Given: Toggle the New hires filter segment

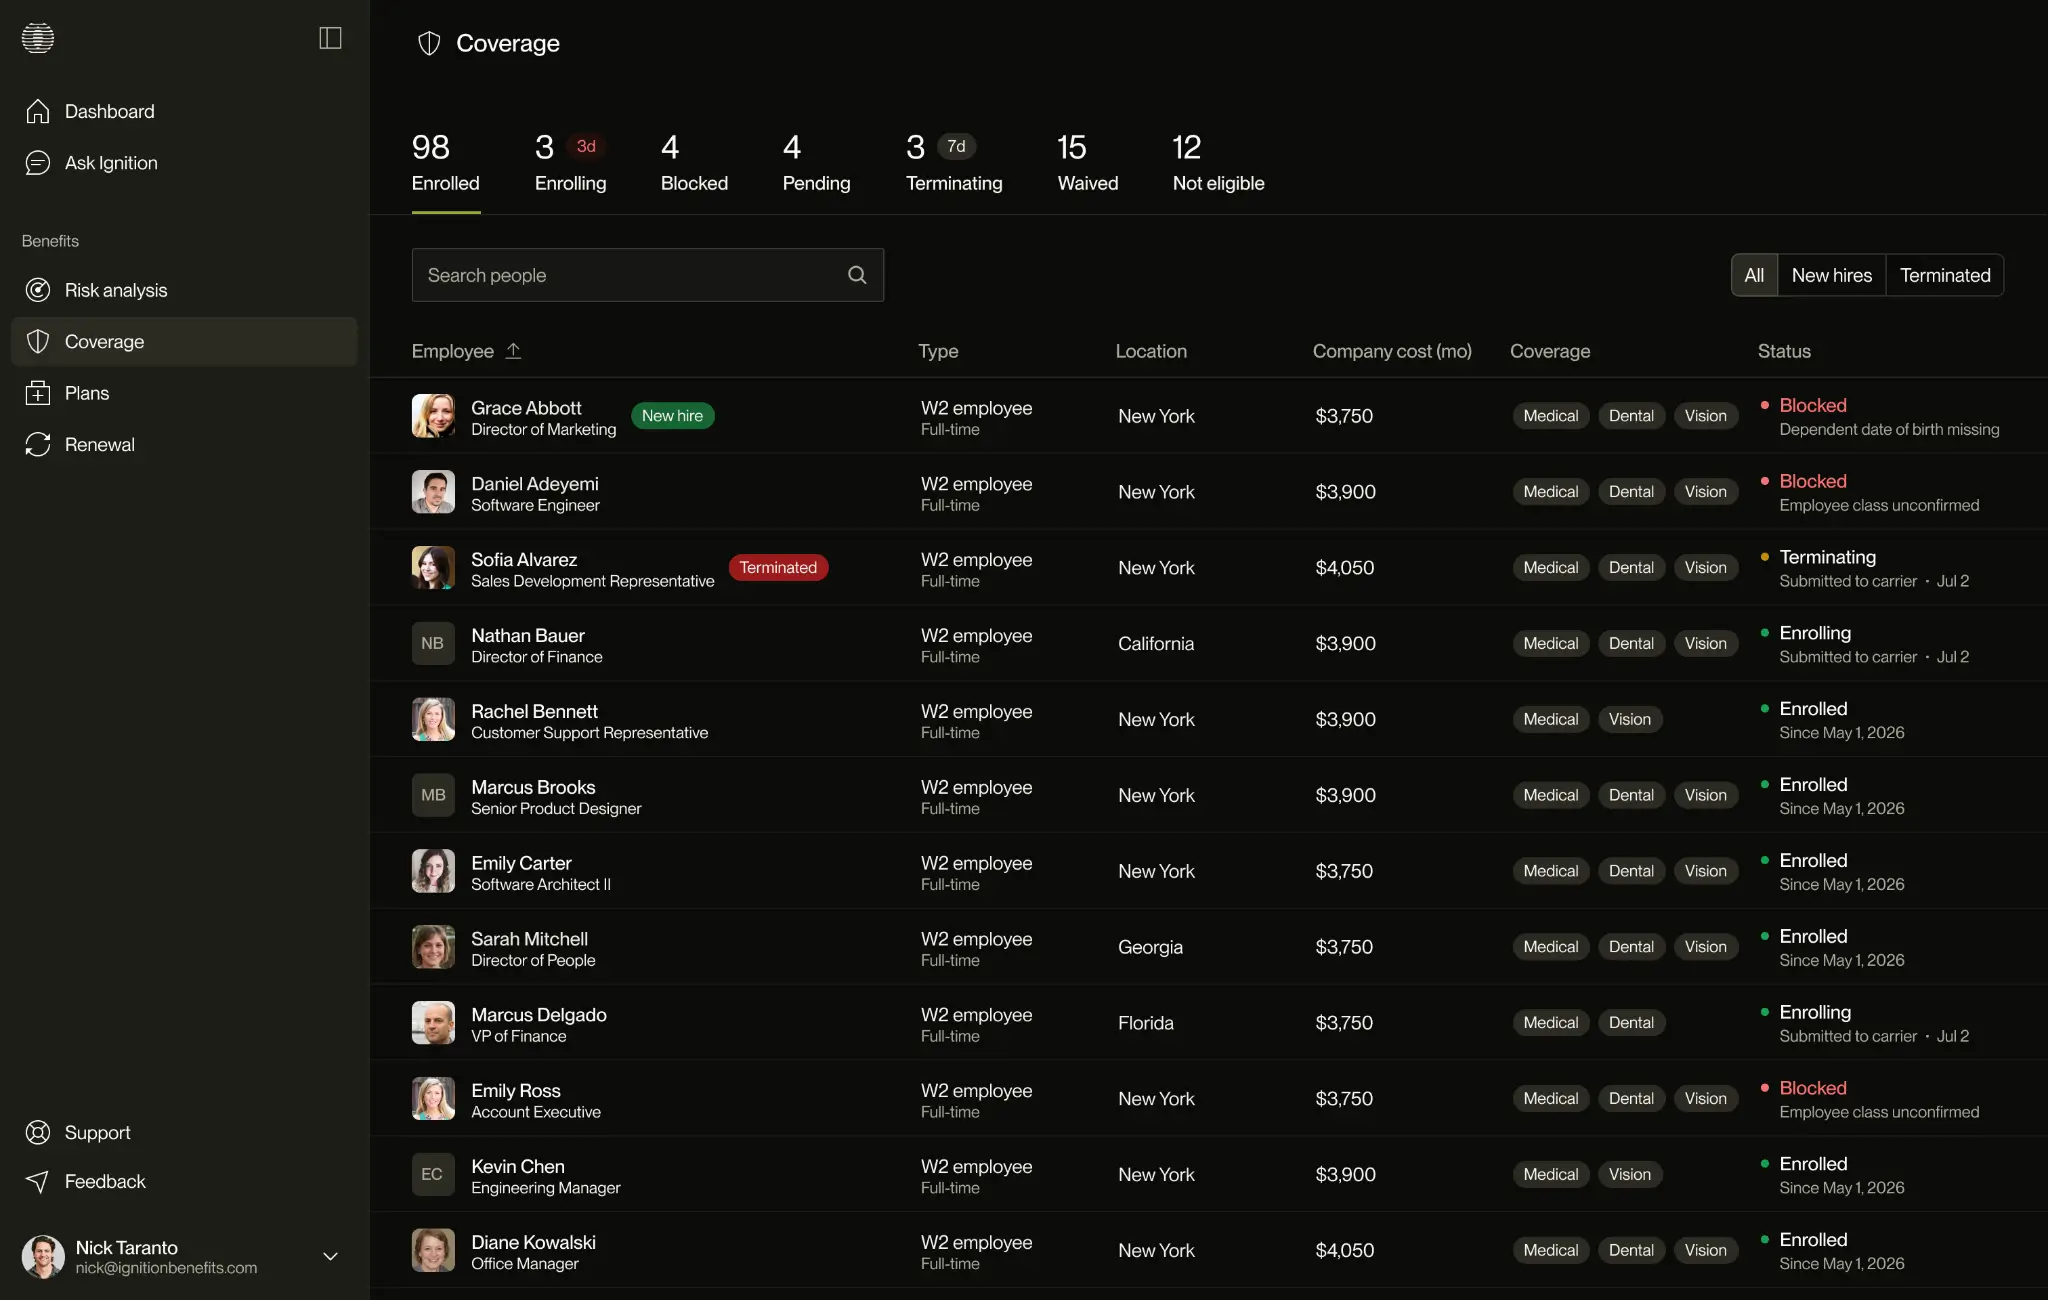Looking at the screenshot, I should point(1831,275).
